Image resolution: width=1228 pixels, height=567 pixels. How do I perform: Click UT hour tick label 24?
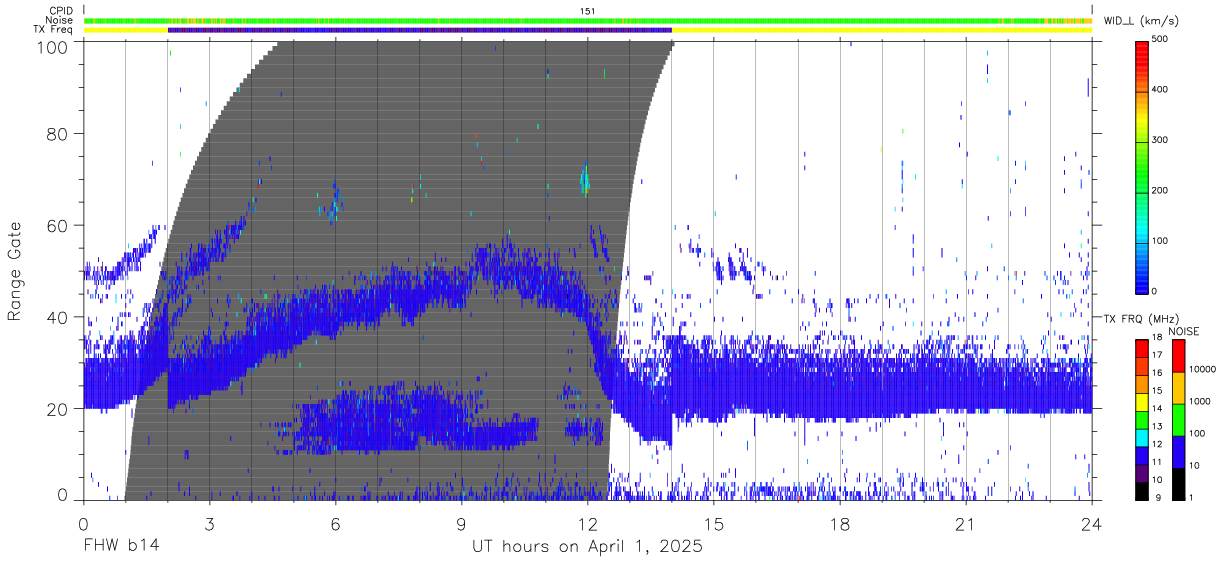click(x=1092, y=524)
